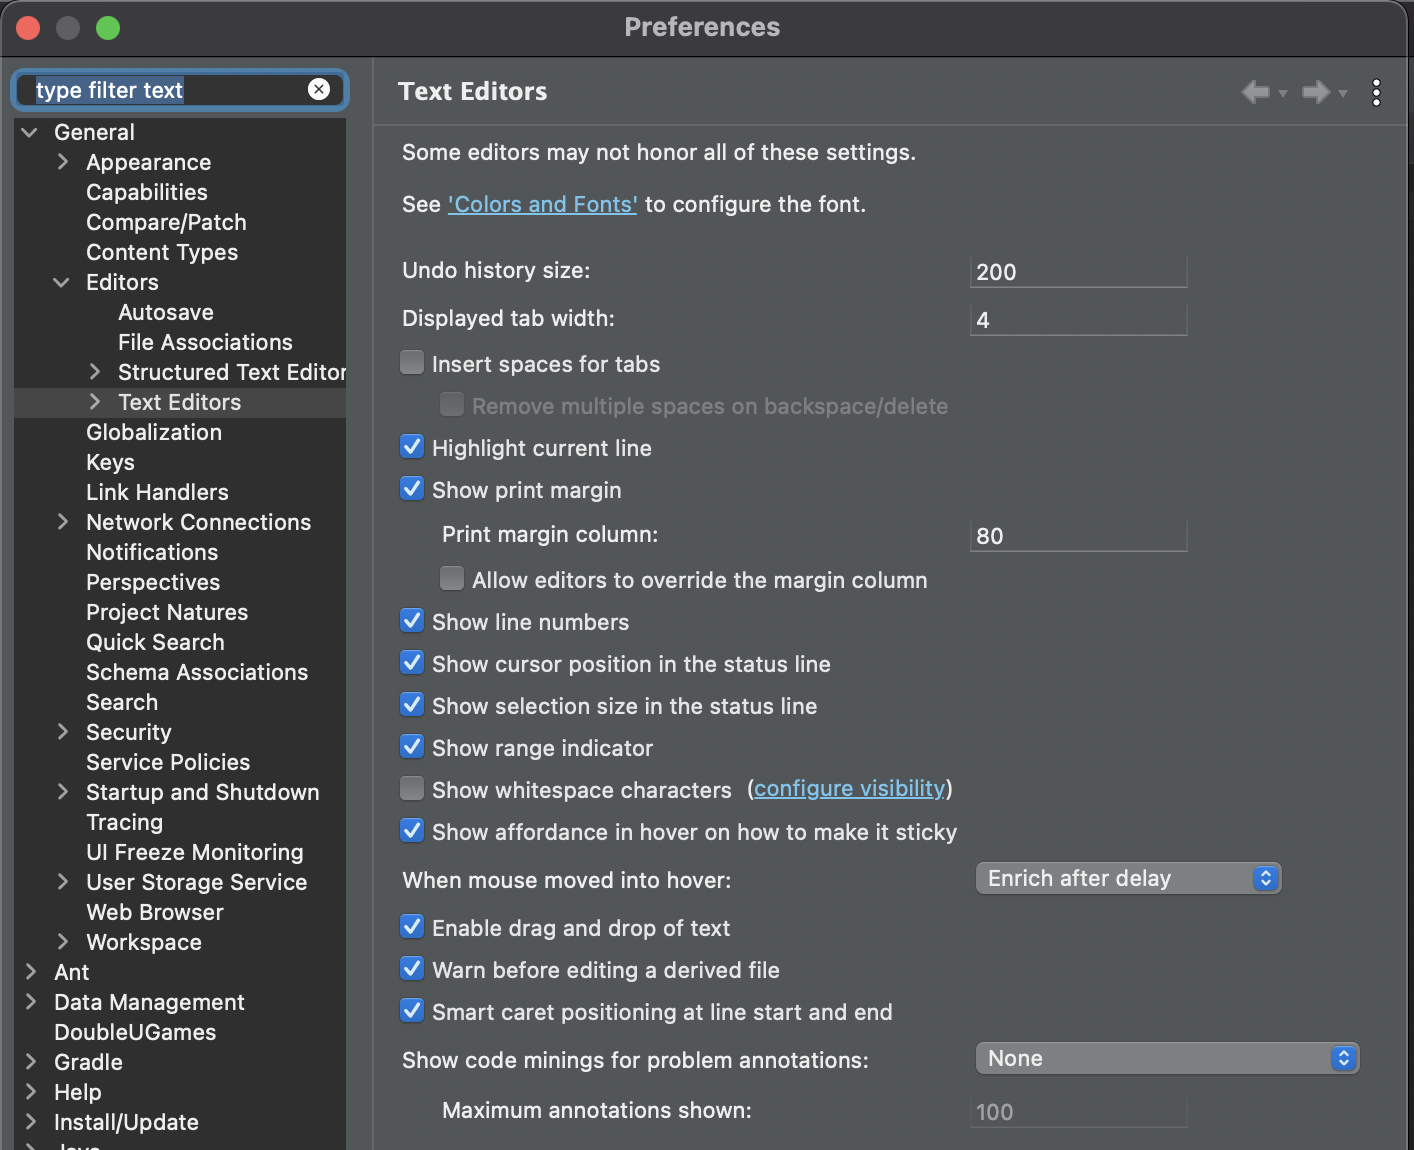
Task: Select Quick Search preferences
Action: 155,642
